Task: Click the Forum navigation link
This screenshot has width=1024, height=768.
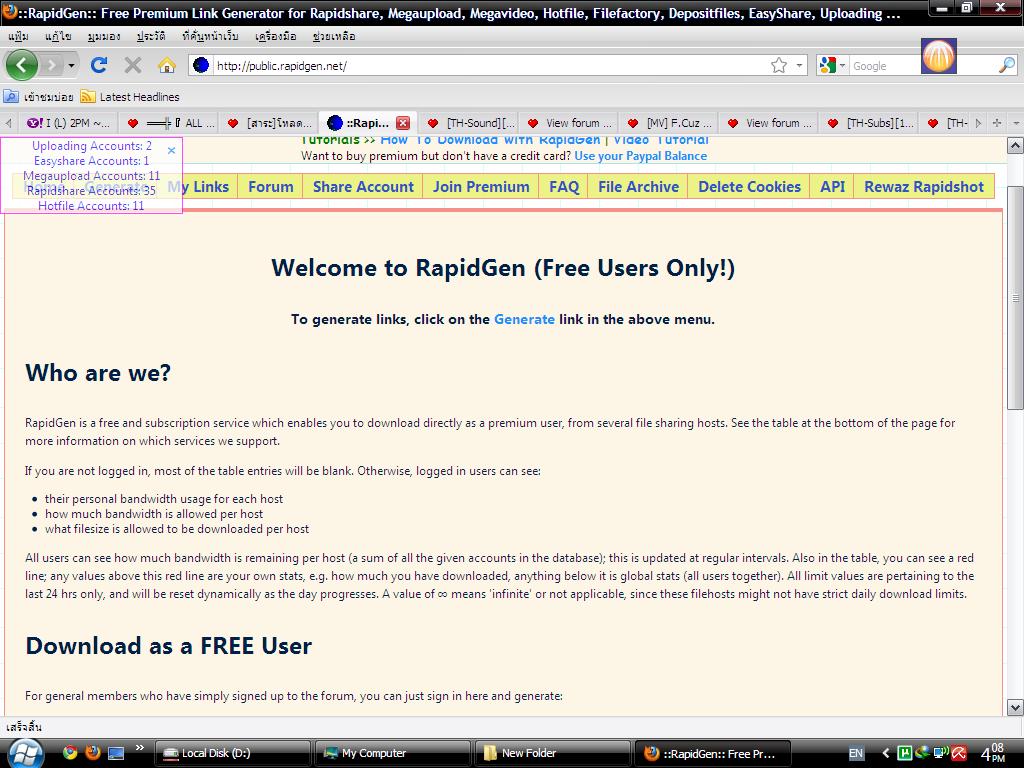Action: point(270,187)
